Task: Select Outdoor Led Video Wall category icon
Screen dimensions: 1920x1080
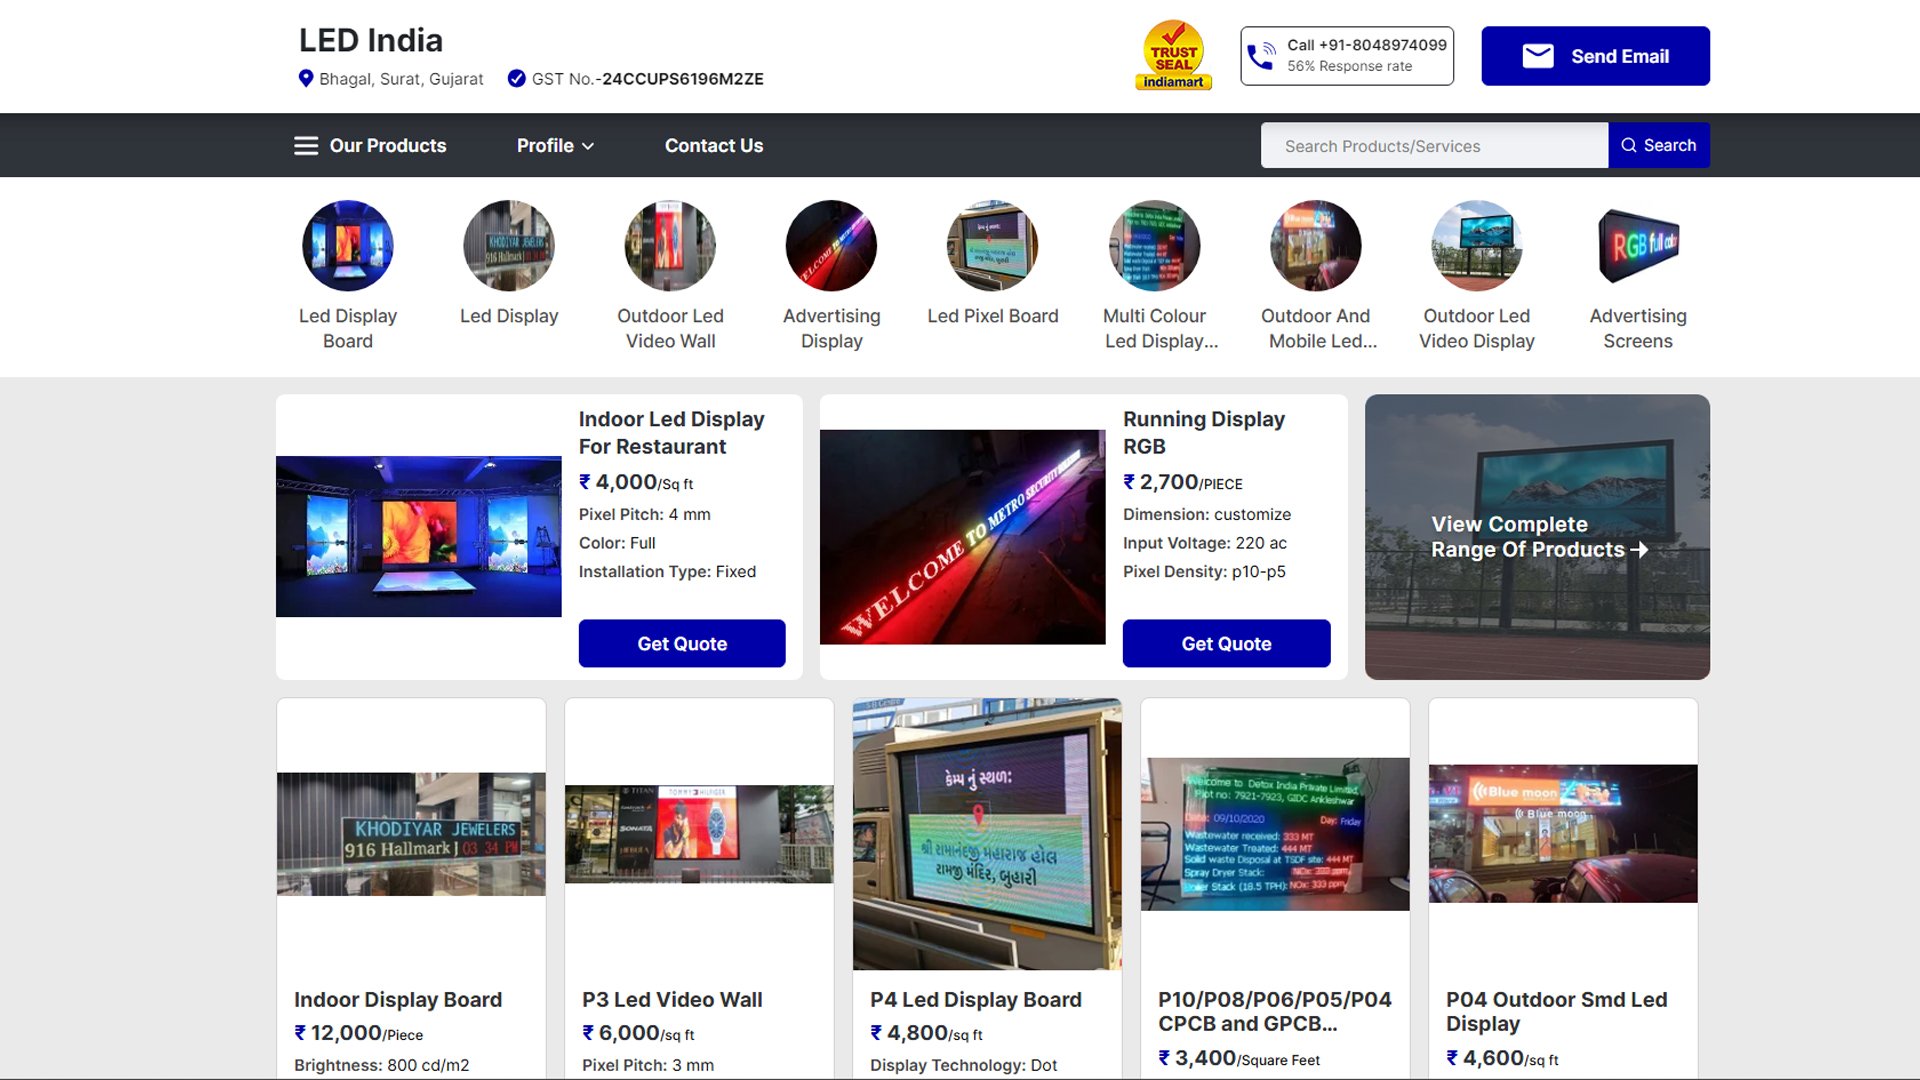Action: click(670, 246)
